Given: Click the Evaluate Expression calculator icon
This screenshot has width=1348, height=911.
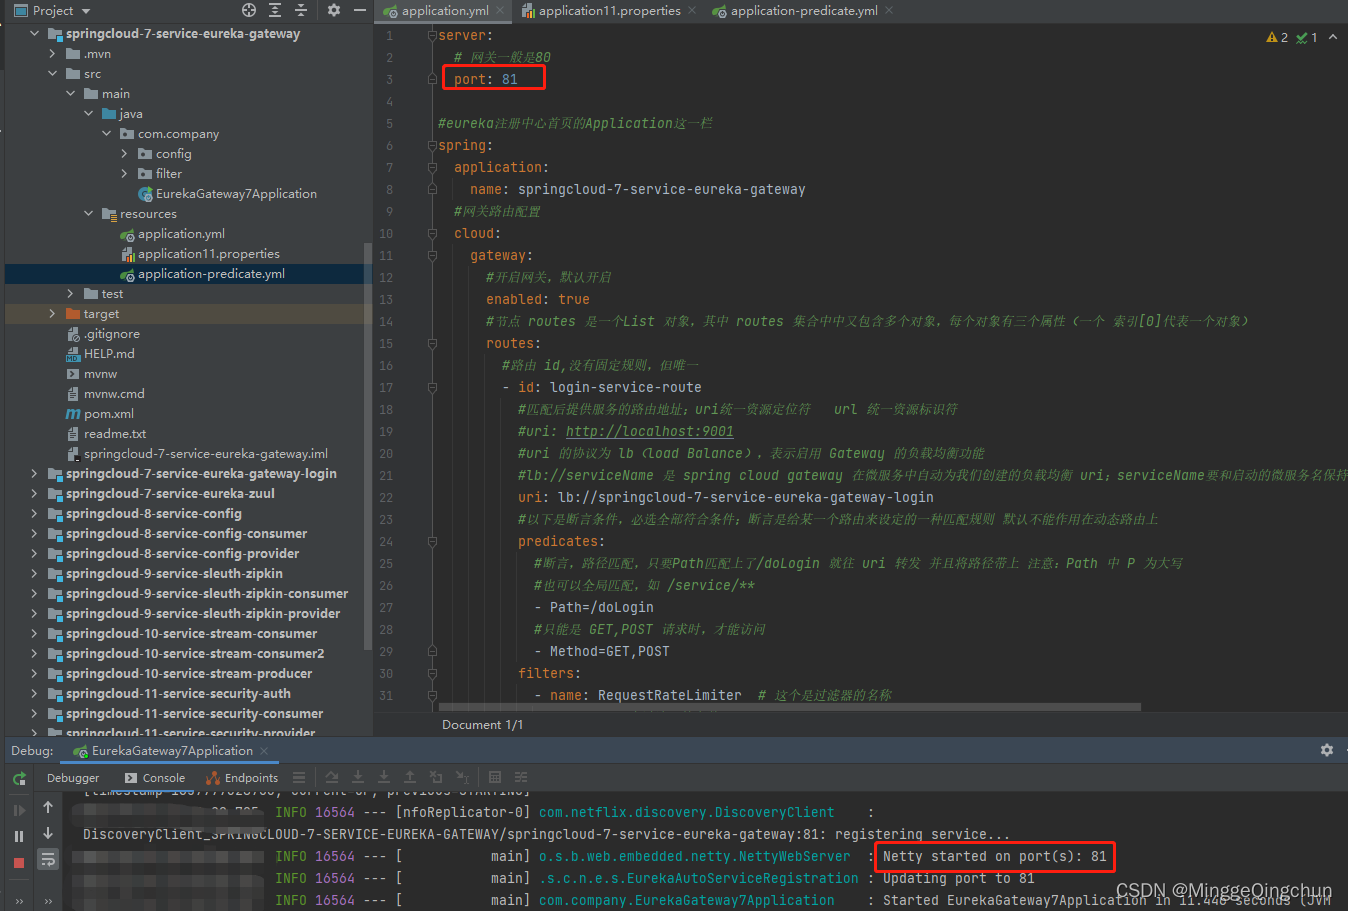Looking at the screenshot, I should click(x=495, y=777).
